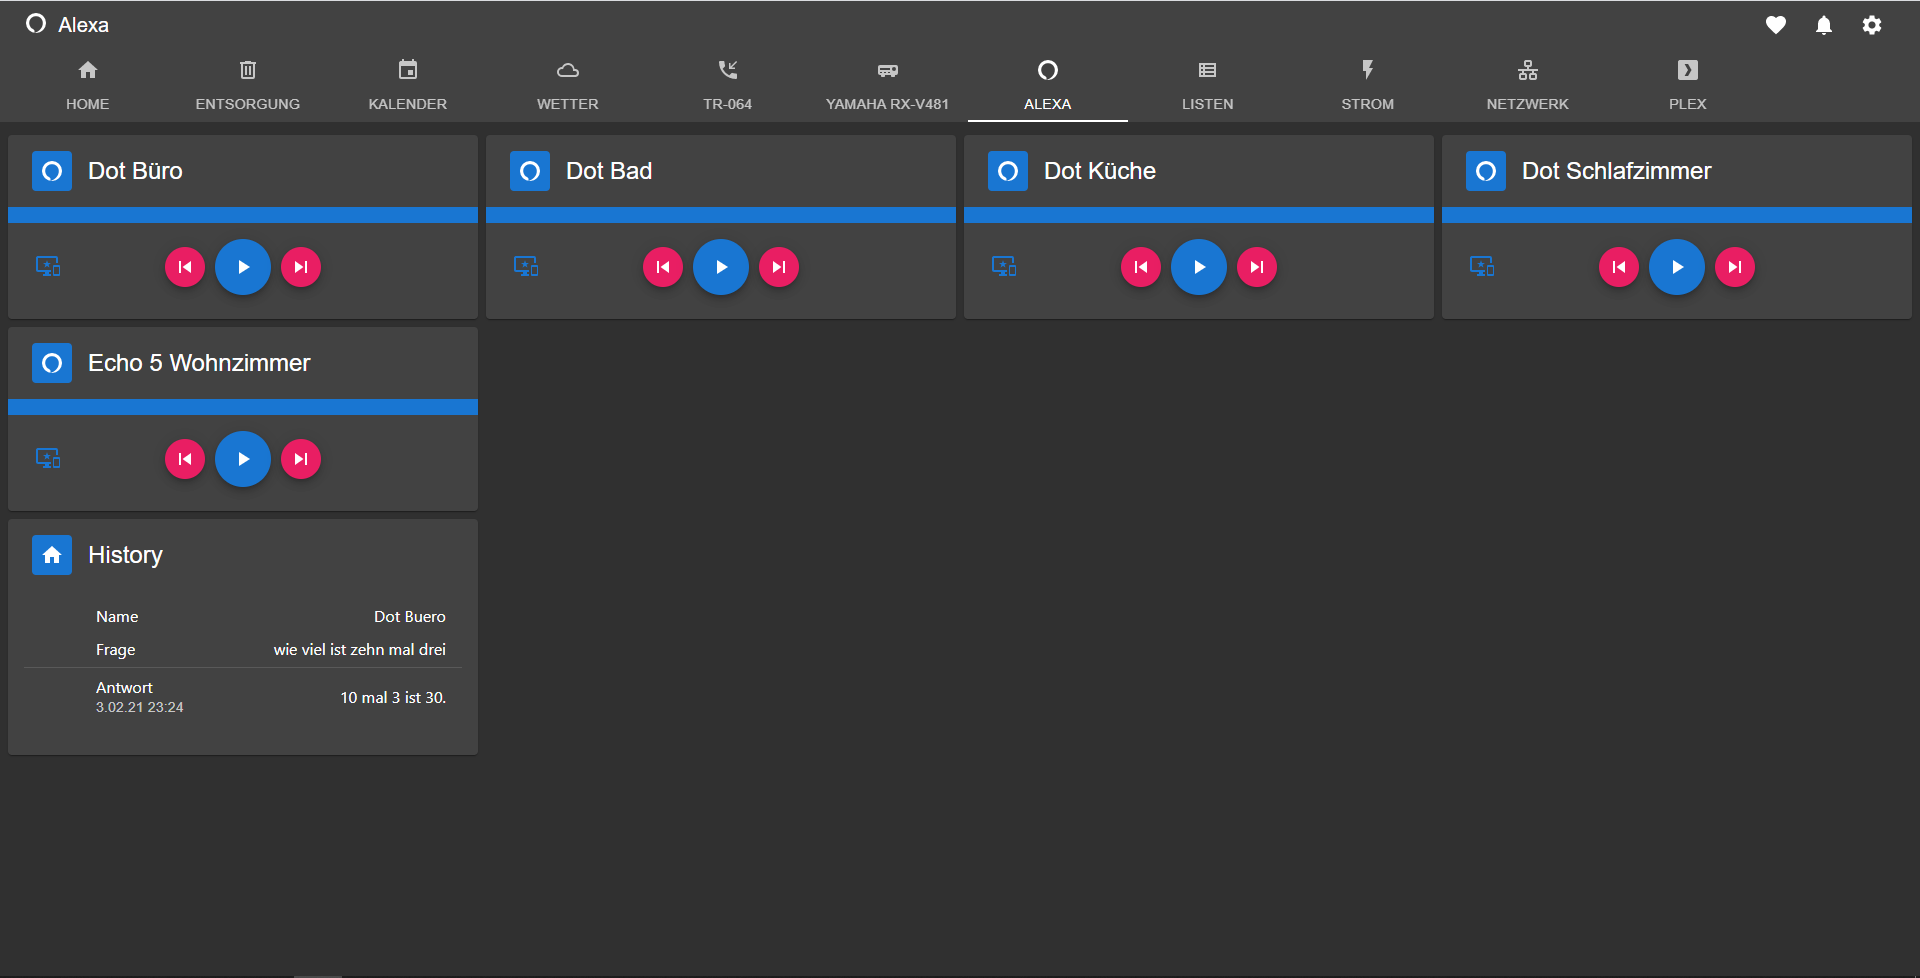
Task: Skip to next track on Dot Schlafzimmer
Action: [1735, 267]
